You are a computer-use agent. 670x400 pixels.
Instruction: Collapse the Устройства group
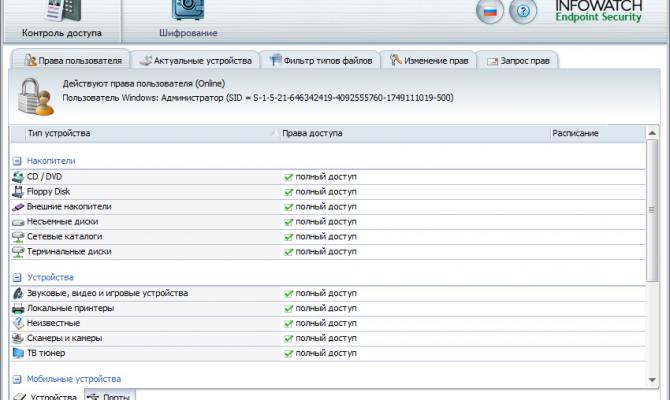click(x=17, y=278)
